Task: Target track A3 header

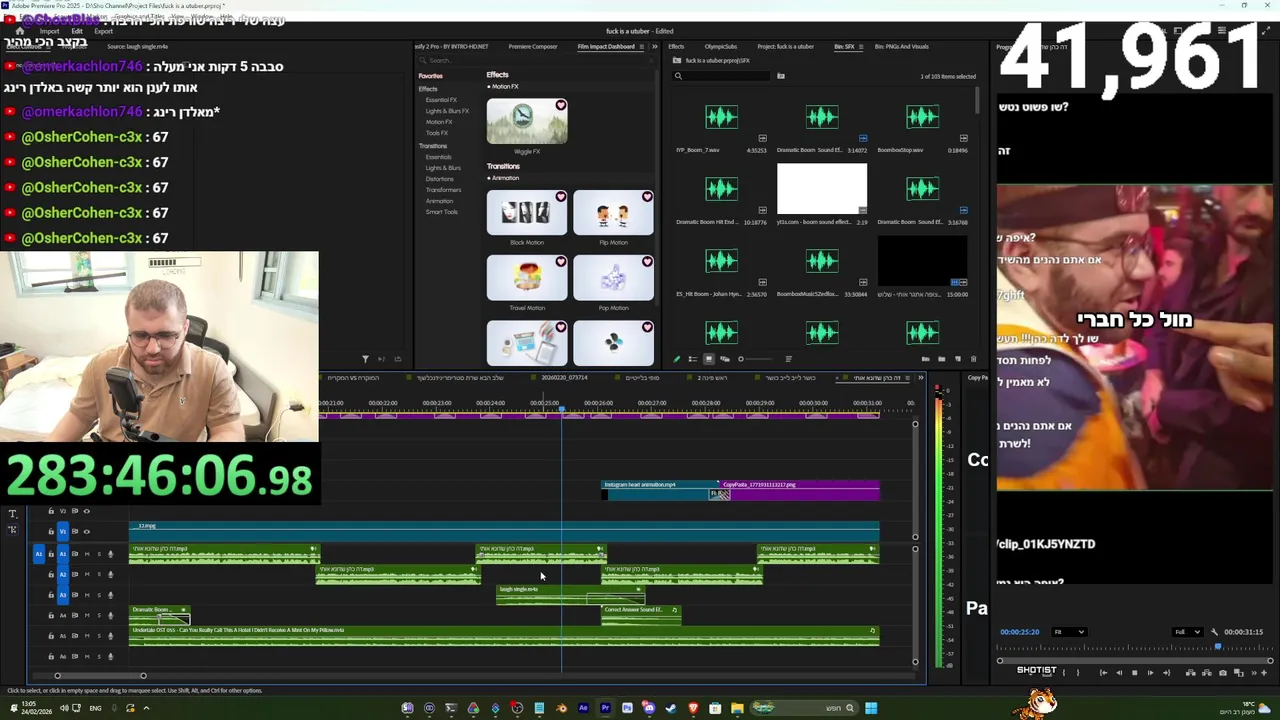Action: (x=63, y=595)
